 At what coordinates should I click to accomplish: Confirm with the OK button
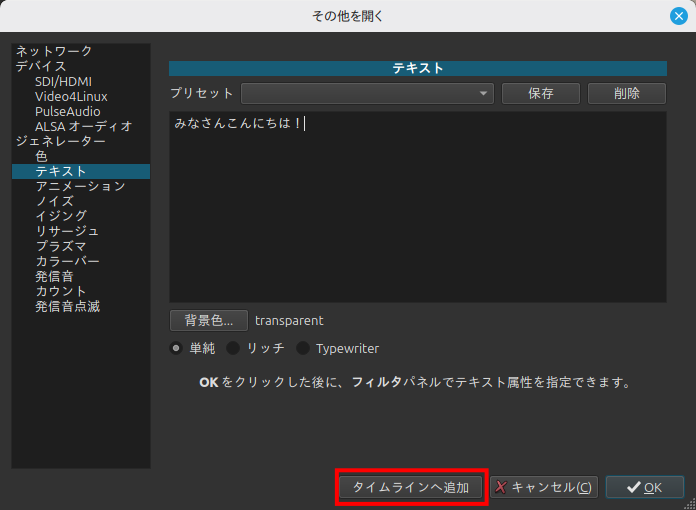[x=644, y=487]
